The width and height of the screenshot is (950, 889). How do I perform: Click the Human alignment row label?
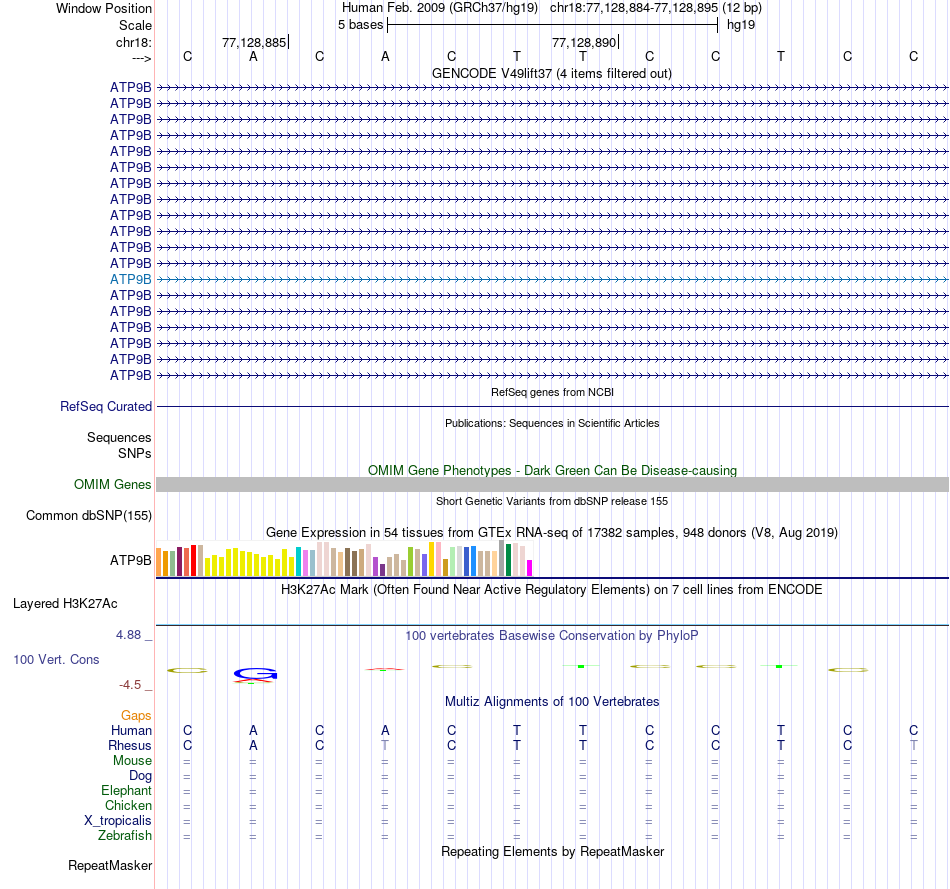[131, 731]
